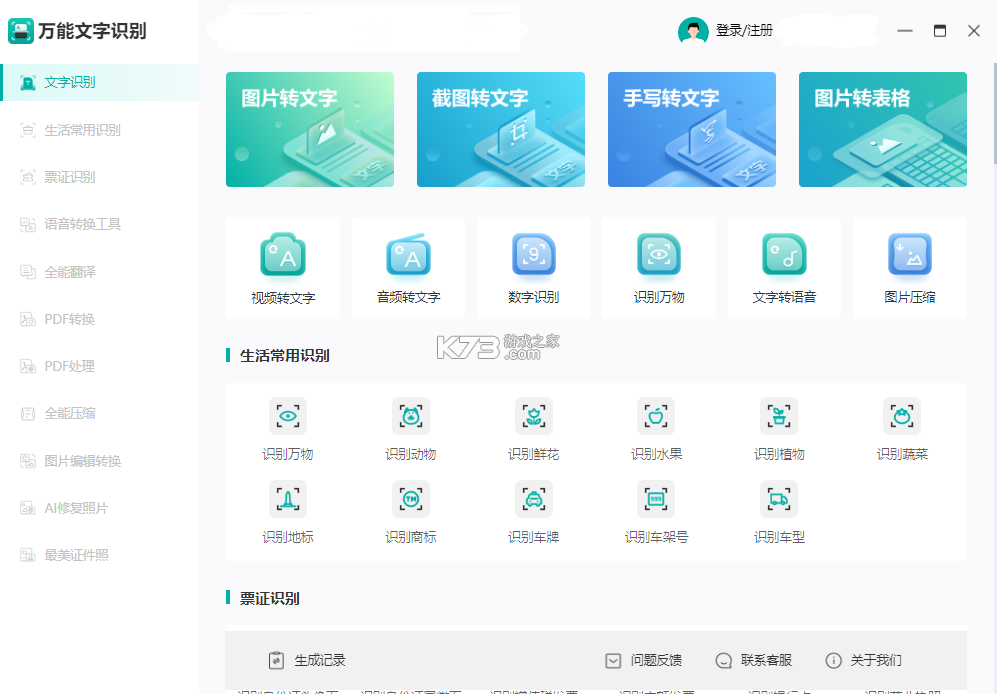Open the 识别车型 icon

779,499
